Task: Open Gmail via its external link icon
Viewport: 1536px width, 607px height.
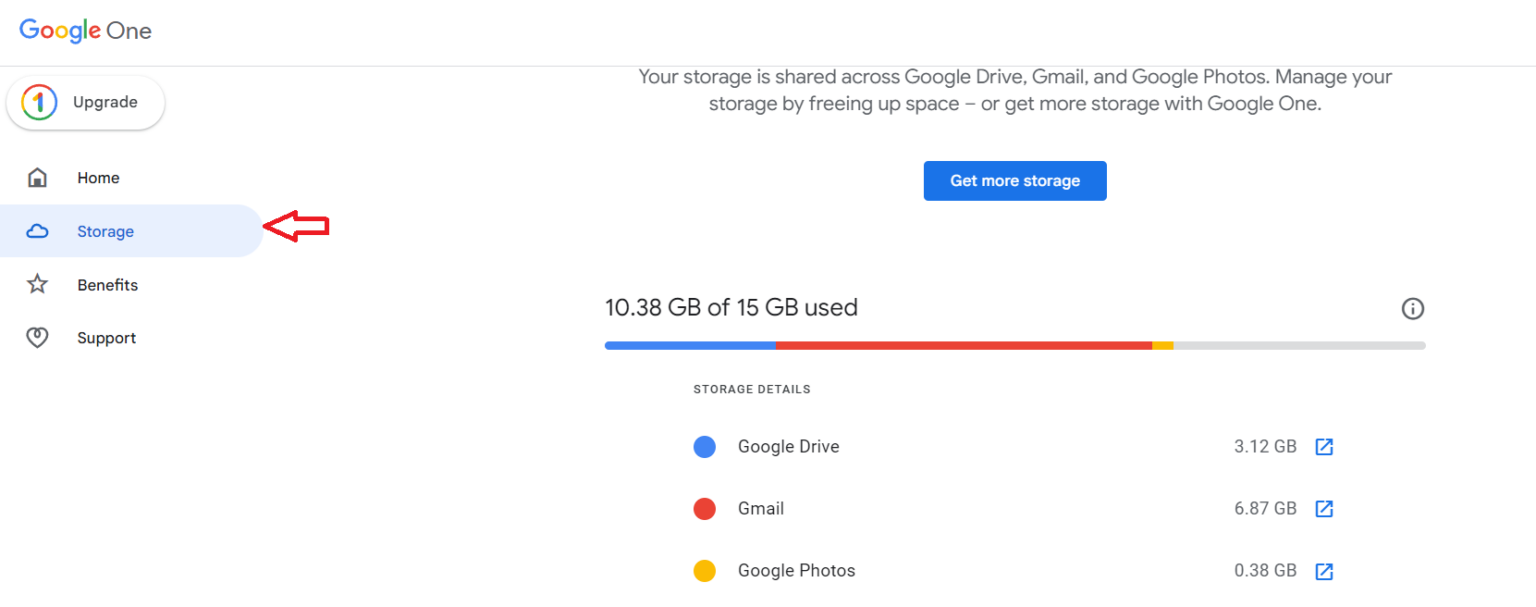Action: click(x=1324, y=508)
